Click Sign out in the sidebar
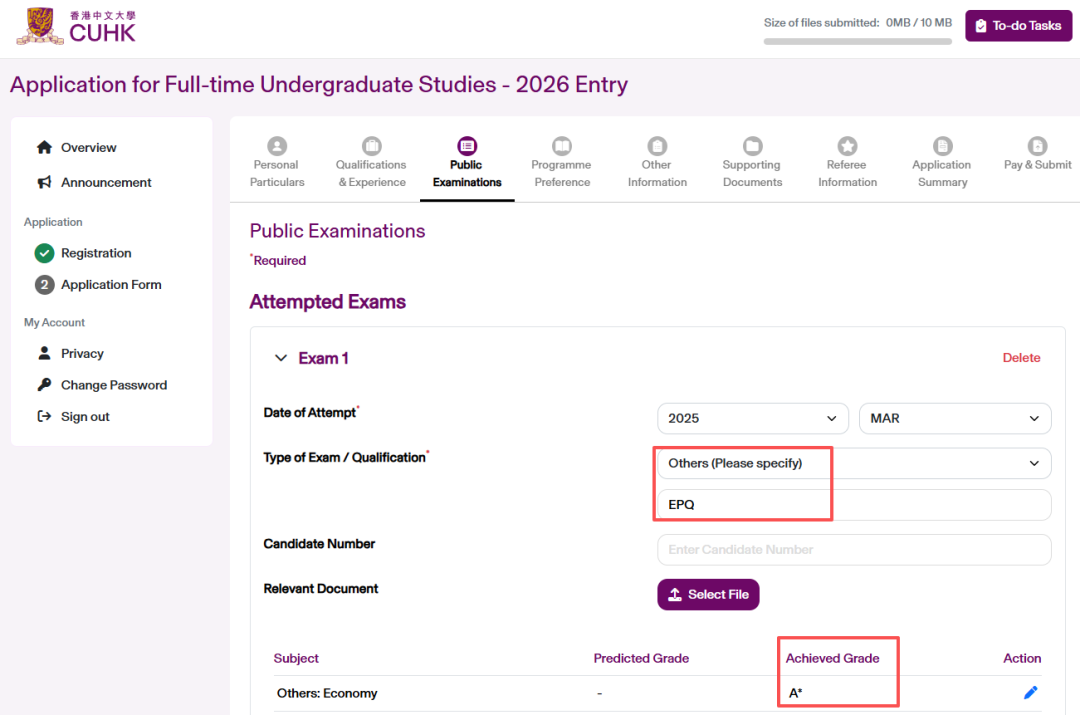The height and width of the screenshot is (715, 1080). click(85, 416)
